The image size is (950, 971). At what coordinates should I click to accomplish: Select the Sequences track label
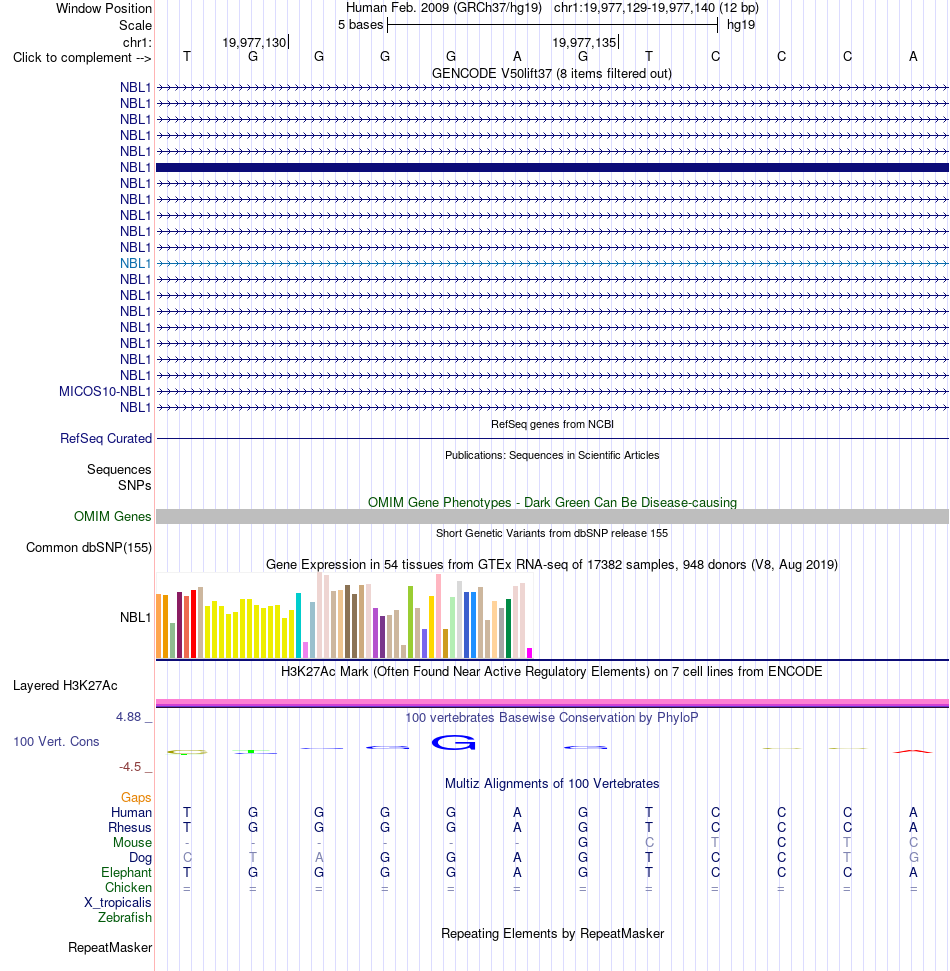click(x=119, y=469)
